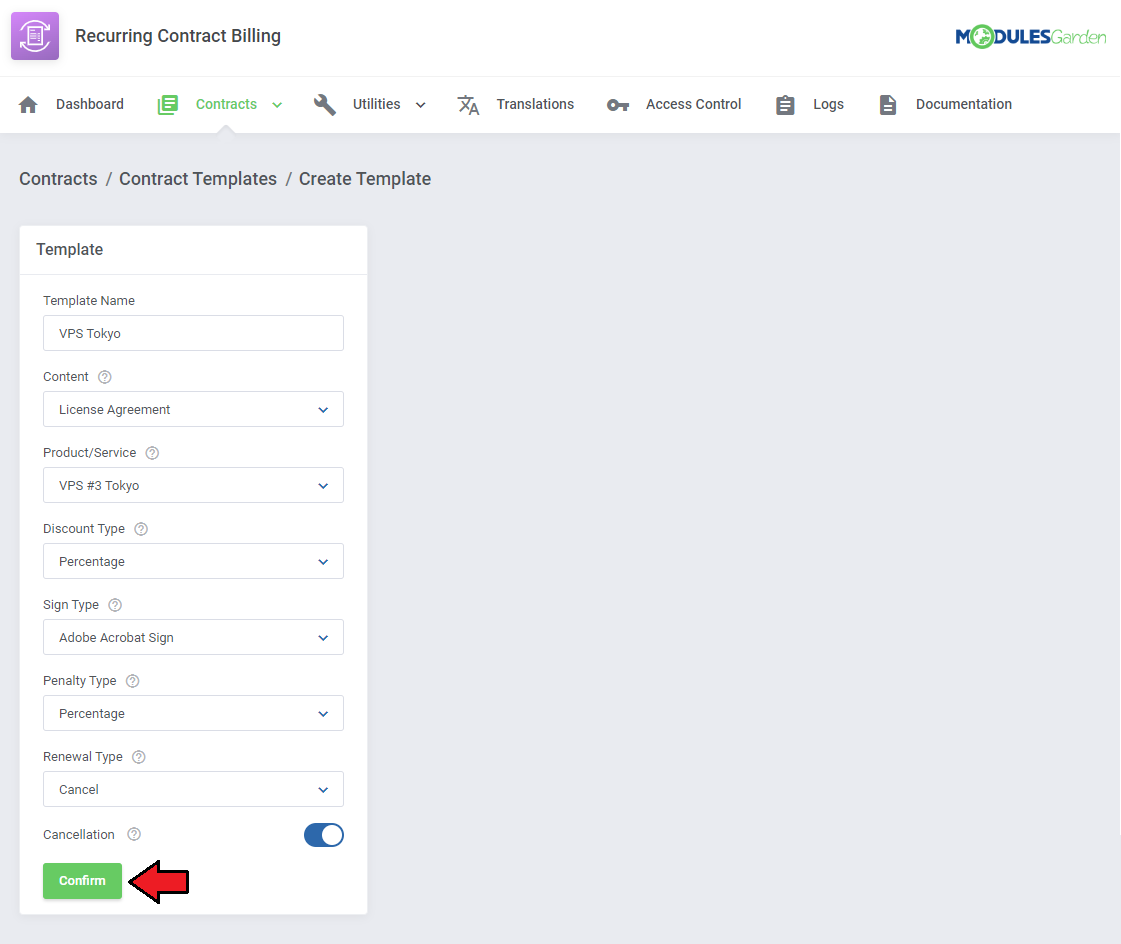Image resolution: width=1121 pixels, height=944 pixels.
Task: Show help tooltip for Content field
Action: coord(104,377)
